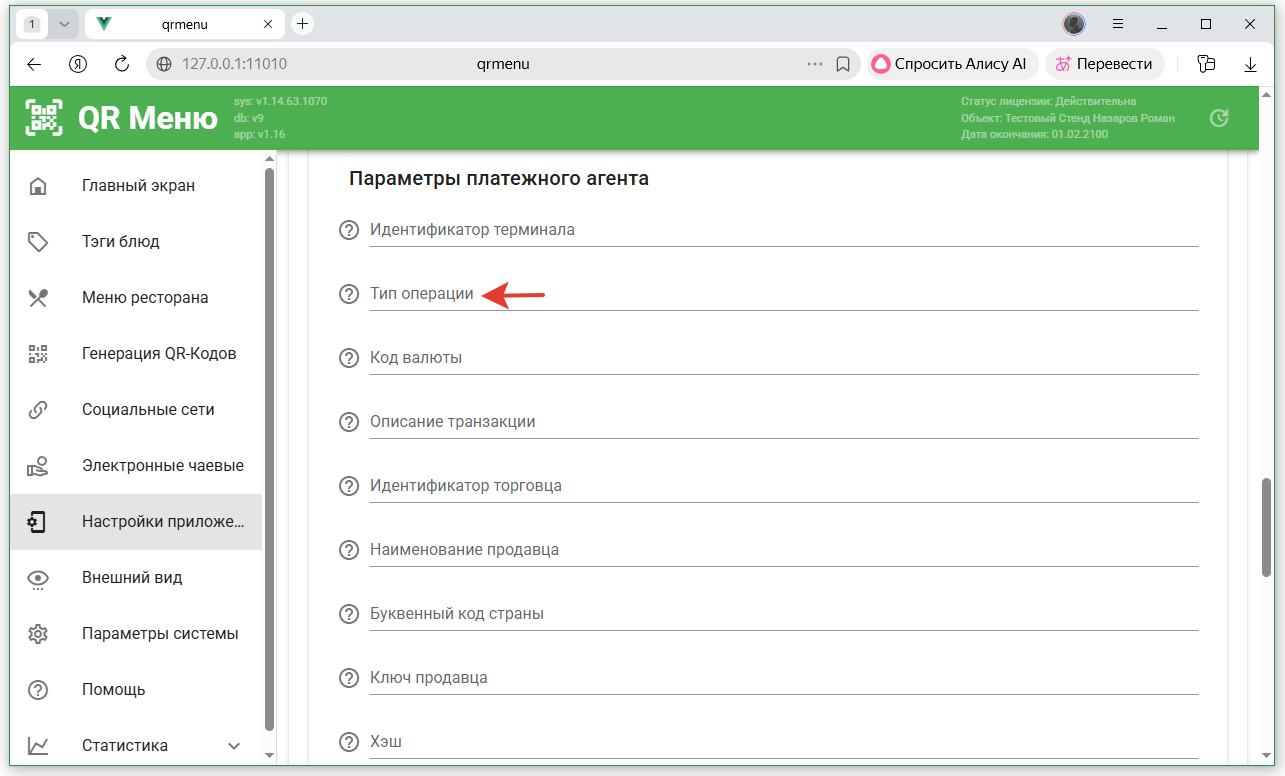Click help icon next to Идентификатор терминала
This screenshot has width=1285, height=776.
tap(348, 230)
